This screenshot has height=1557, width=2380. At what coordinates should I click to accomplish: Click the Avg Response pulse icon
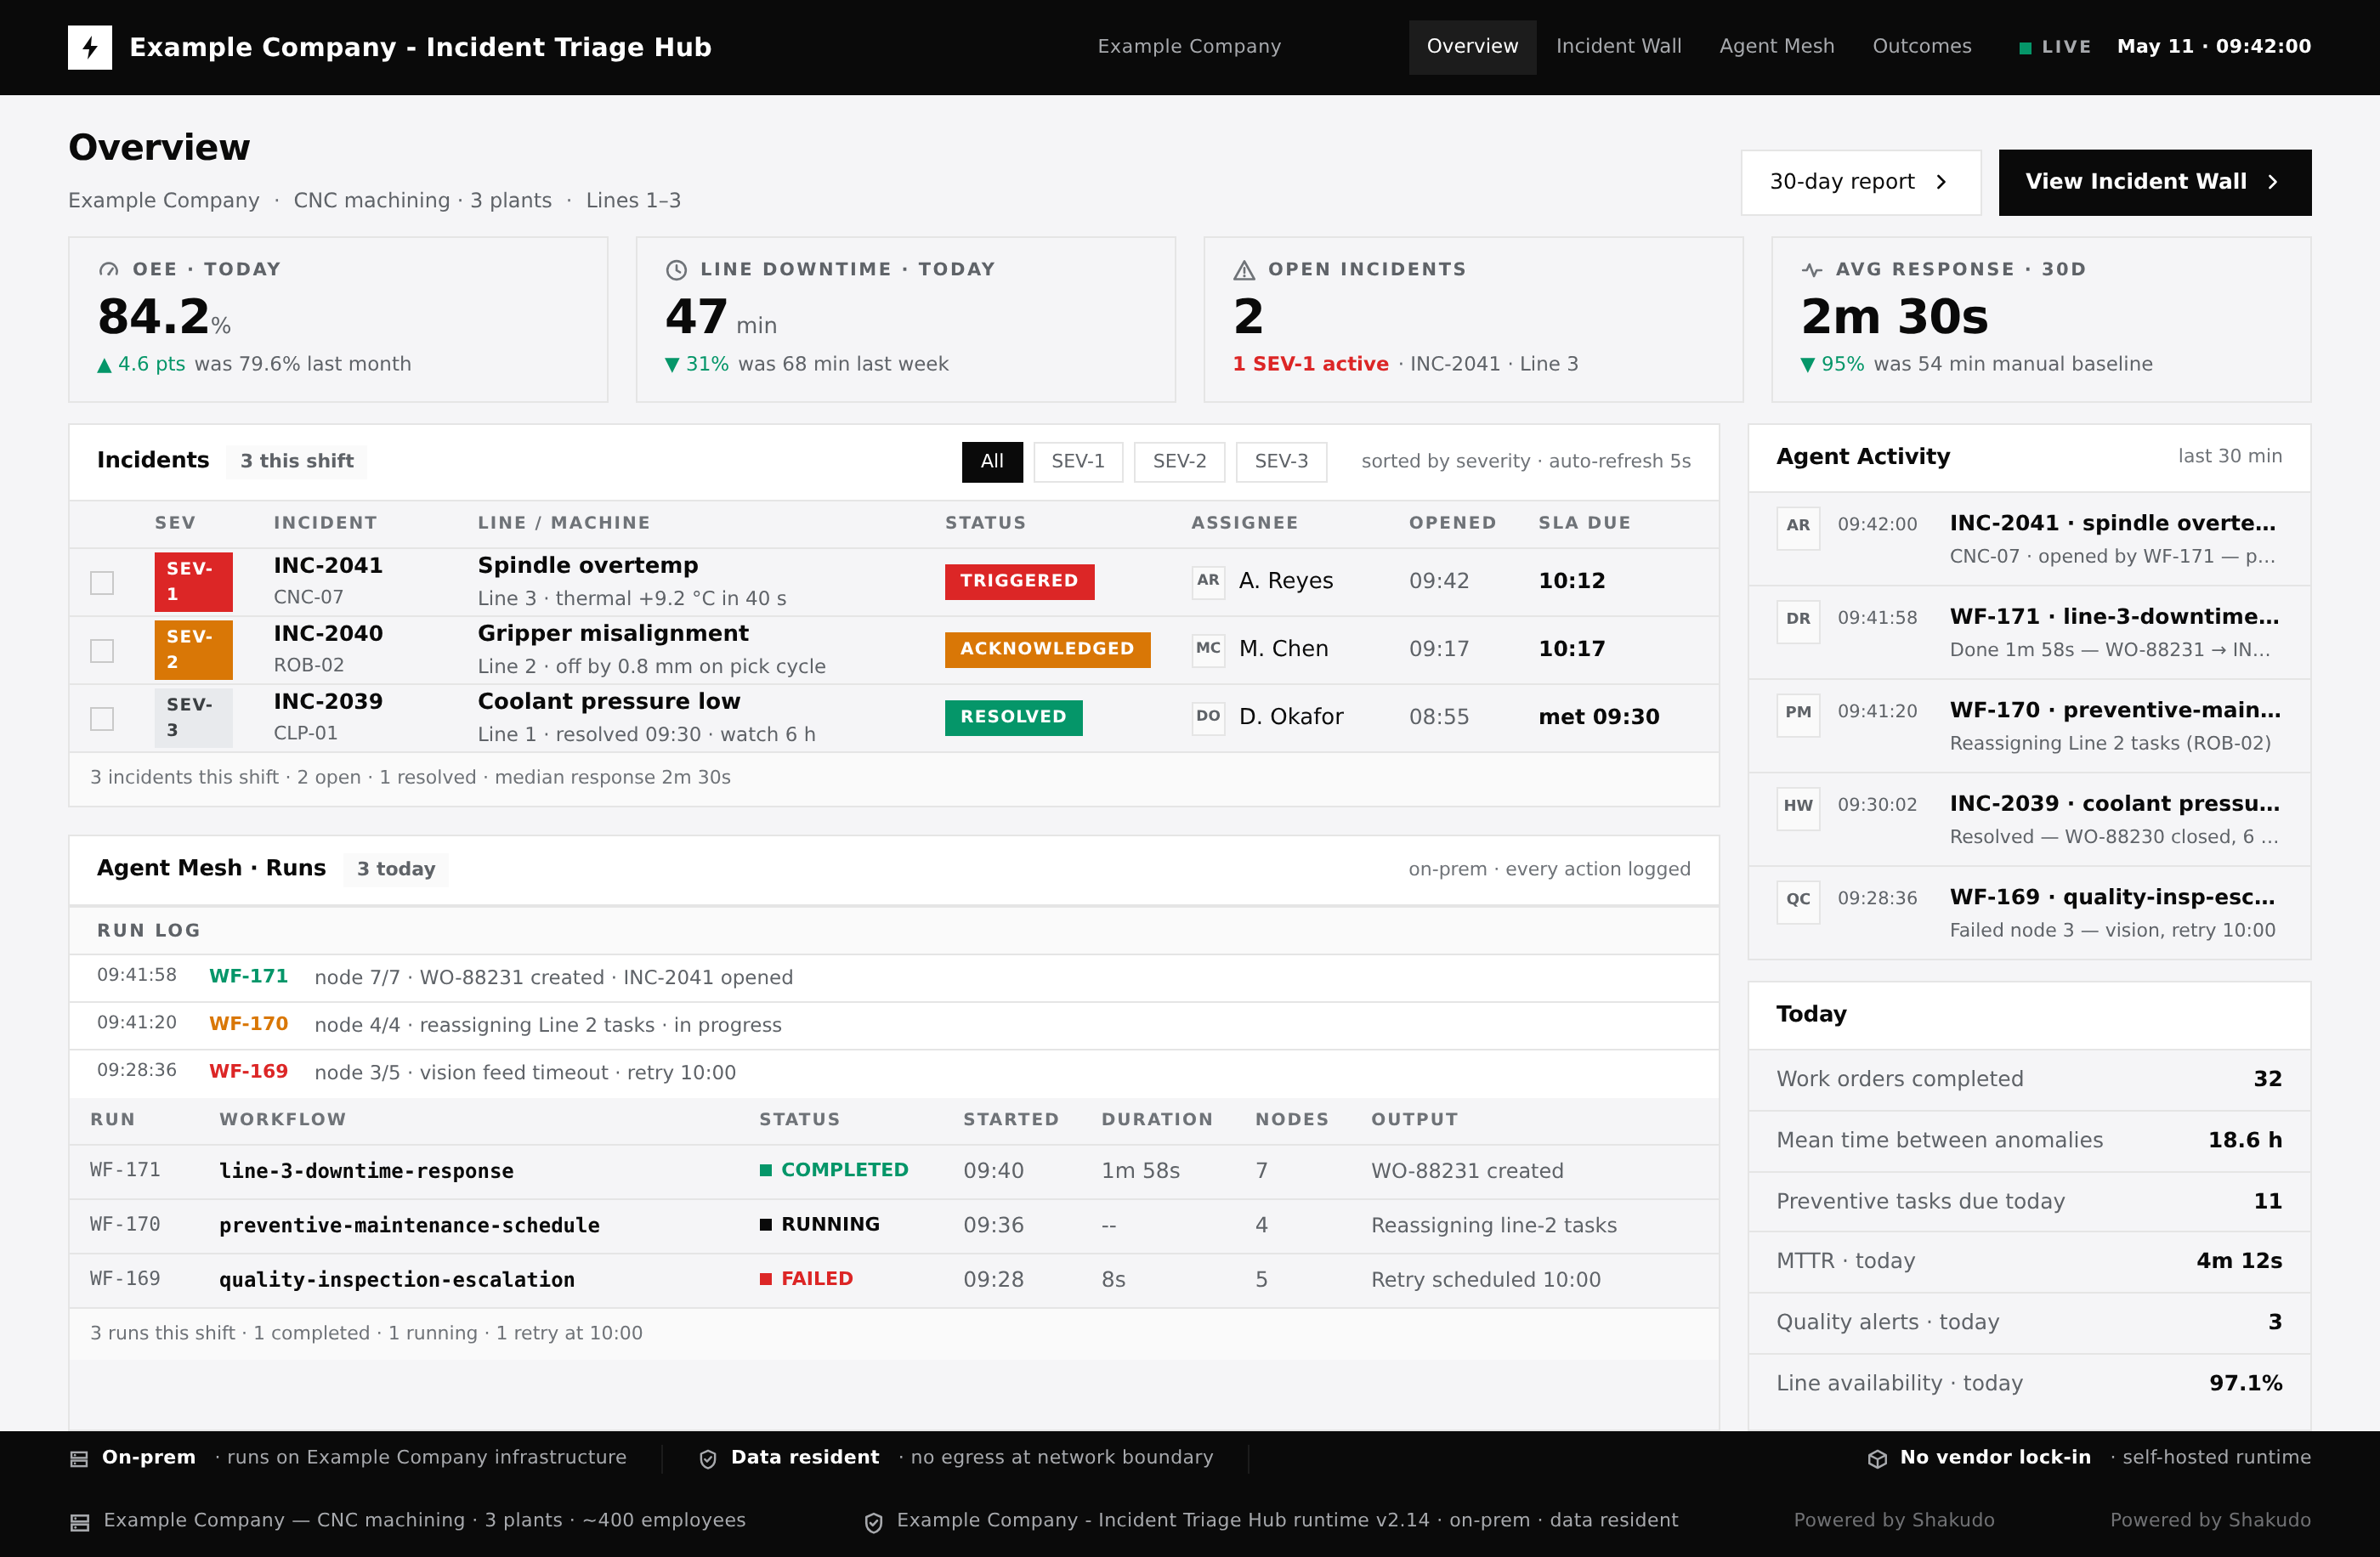pyautogui.click(x=1812, y=270)
